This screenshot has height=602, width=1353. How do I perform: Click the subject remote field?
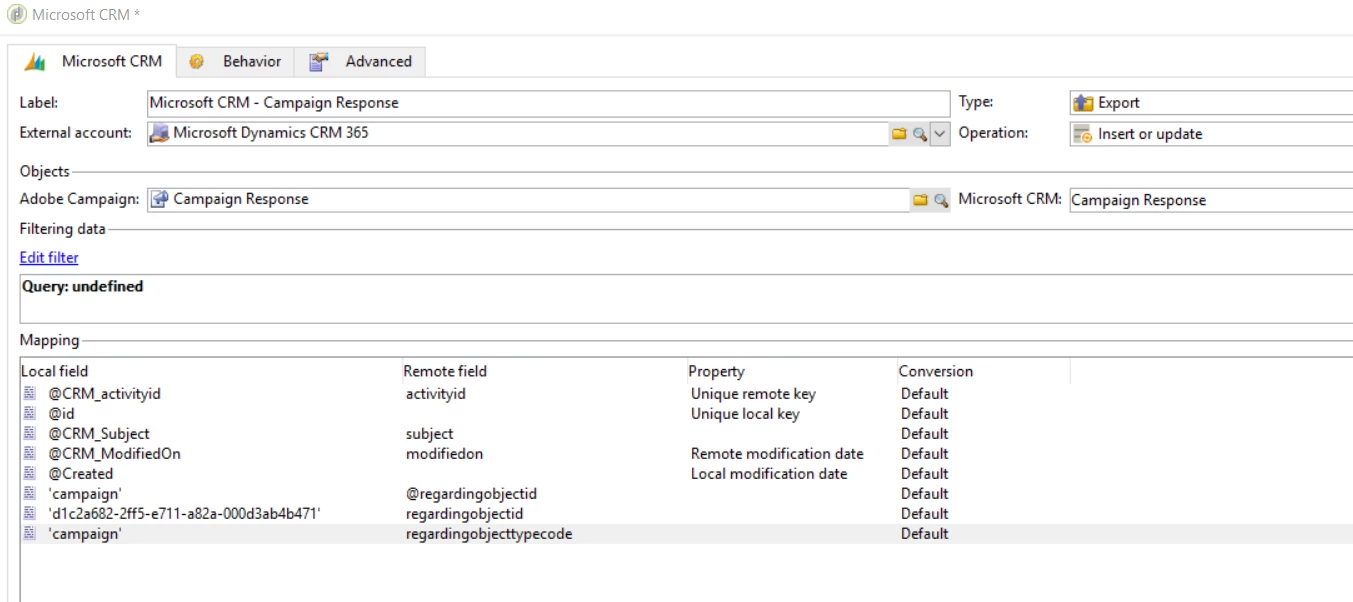tap(429, 434)
